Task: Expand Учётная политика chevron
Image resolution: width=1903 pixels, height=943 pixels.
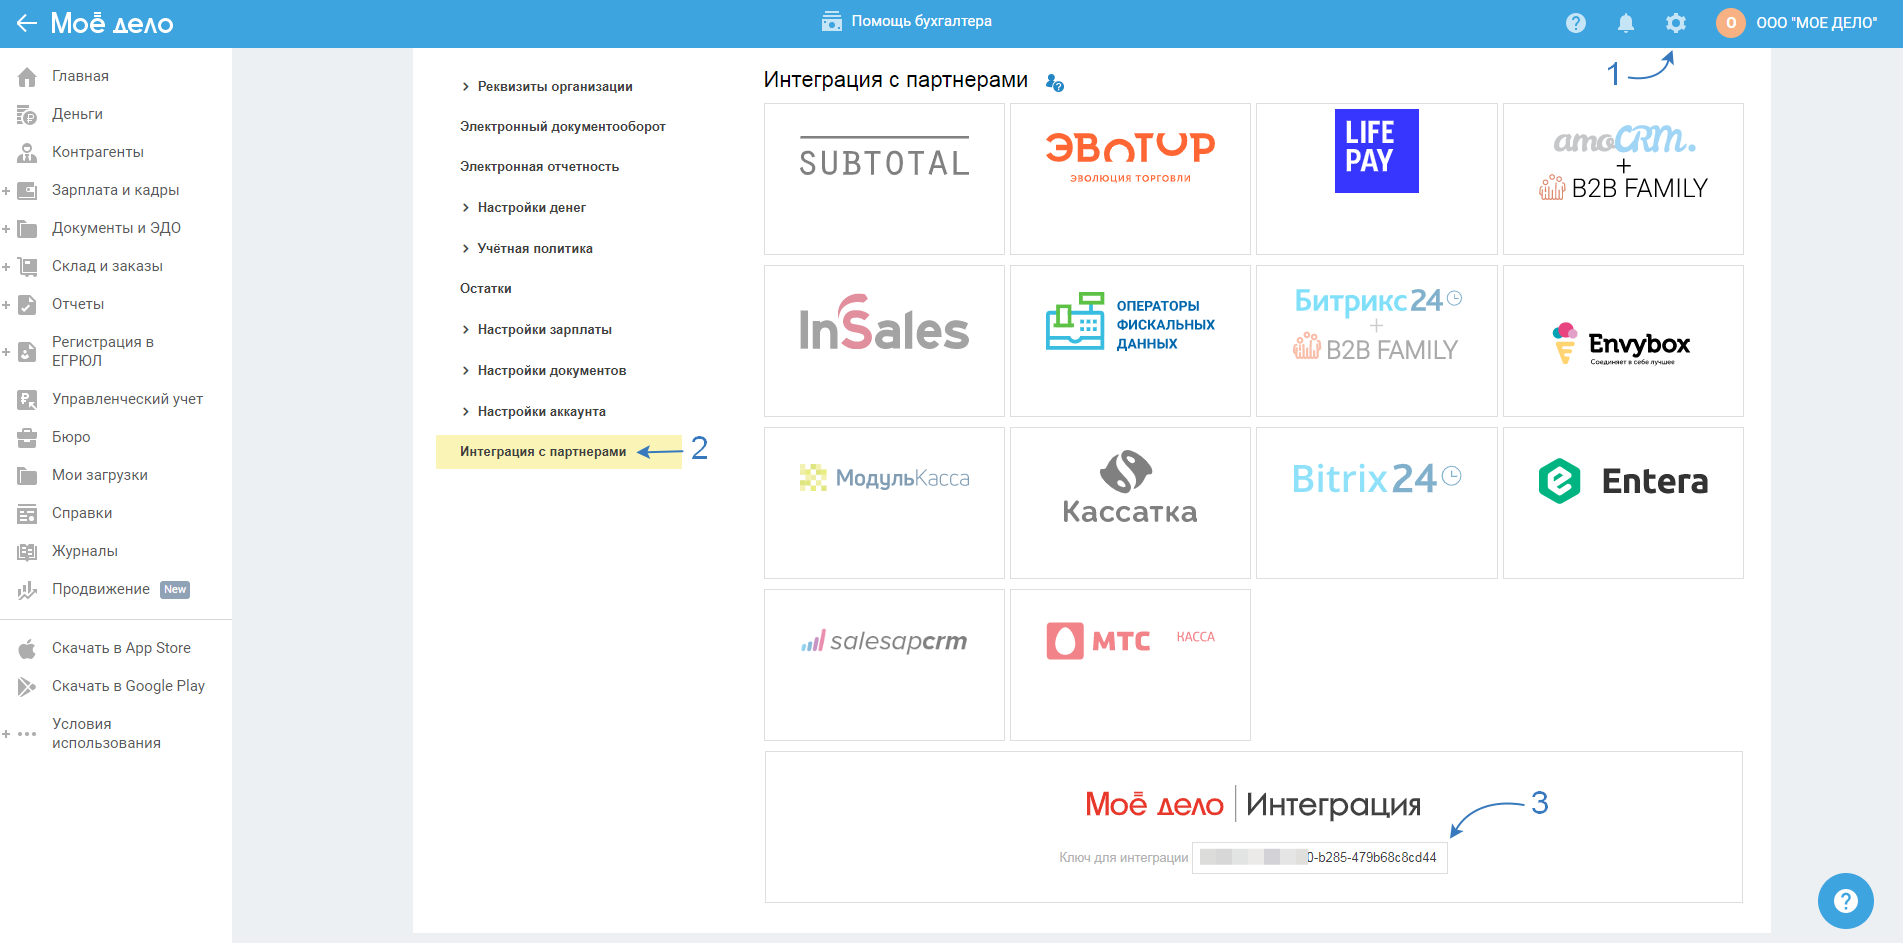Action: [x=465, y=249]
